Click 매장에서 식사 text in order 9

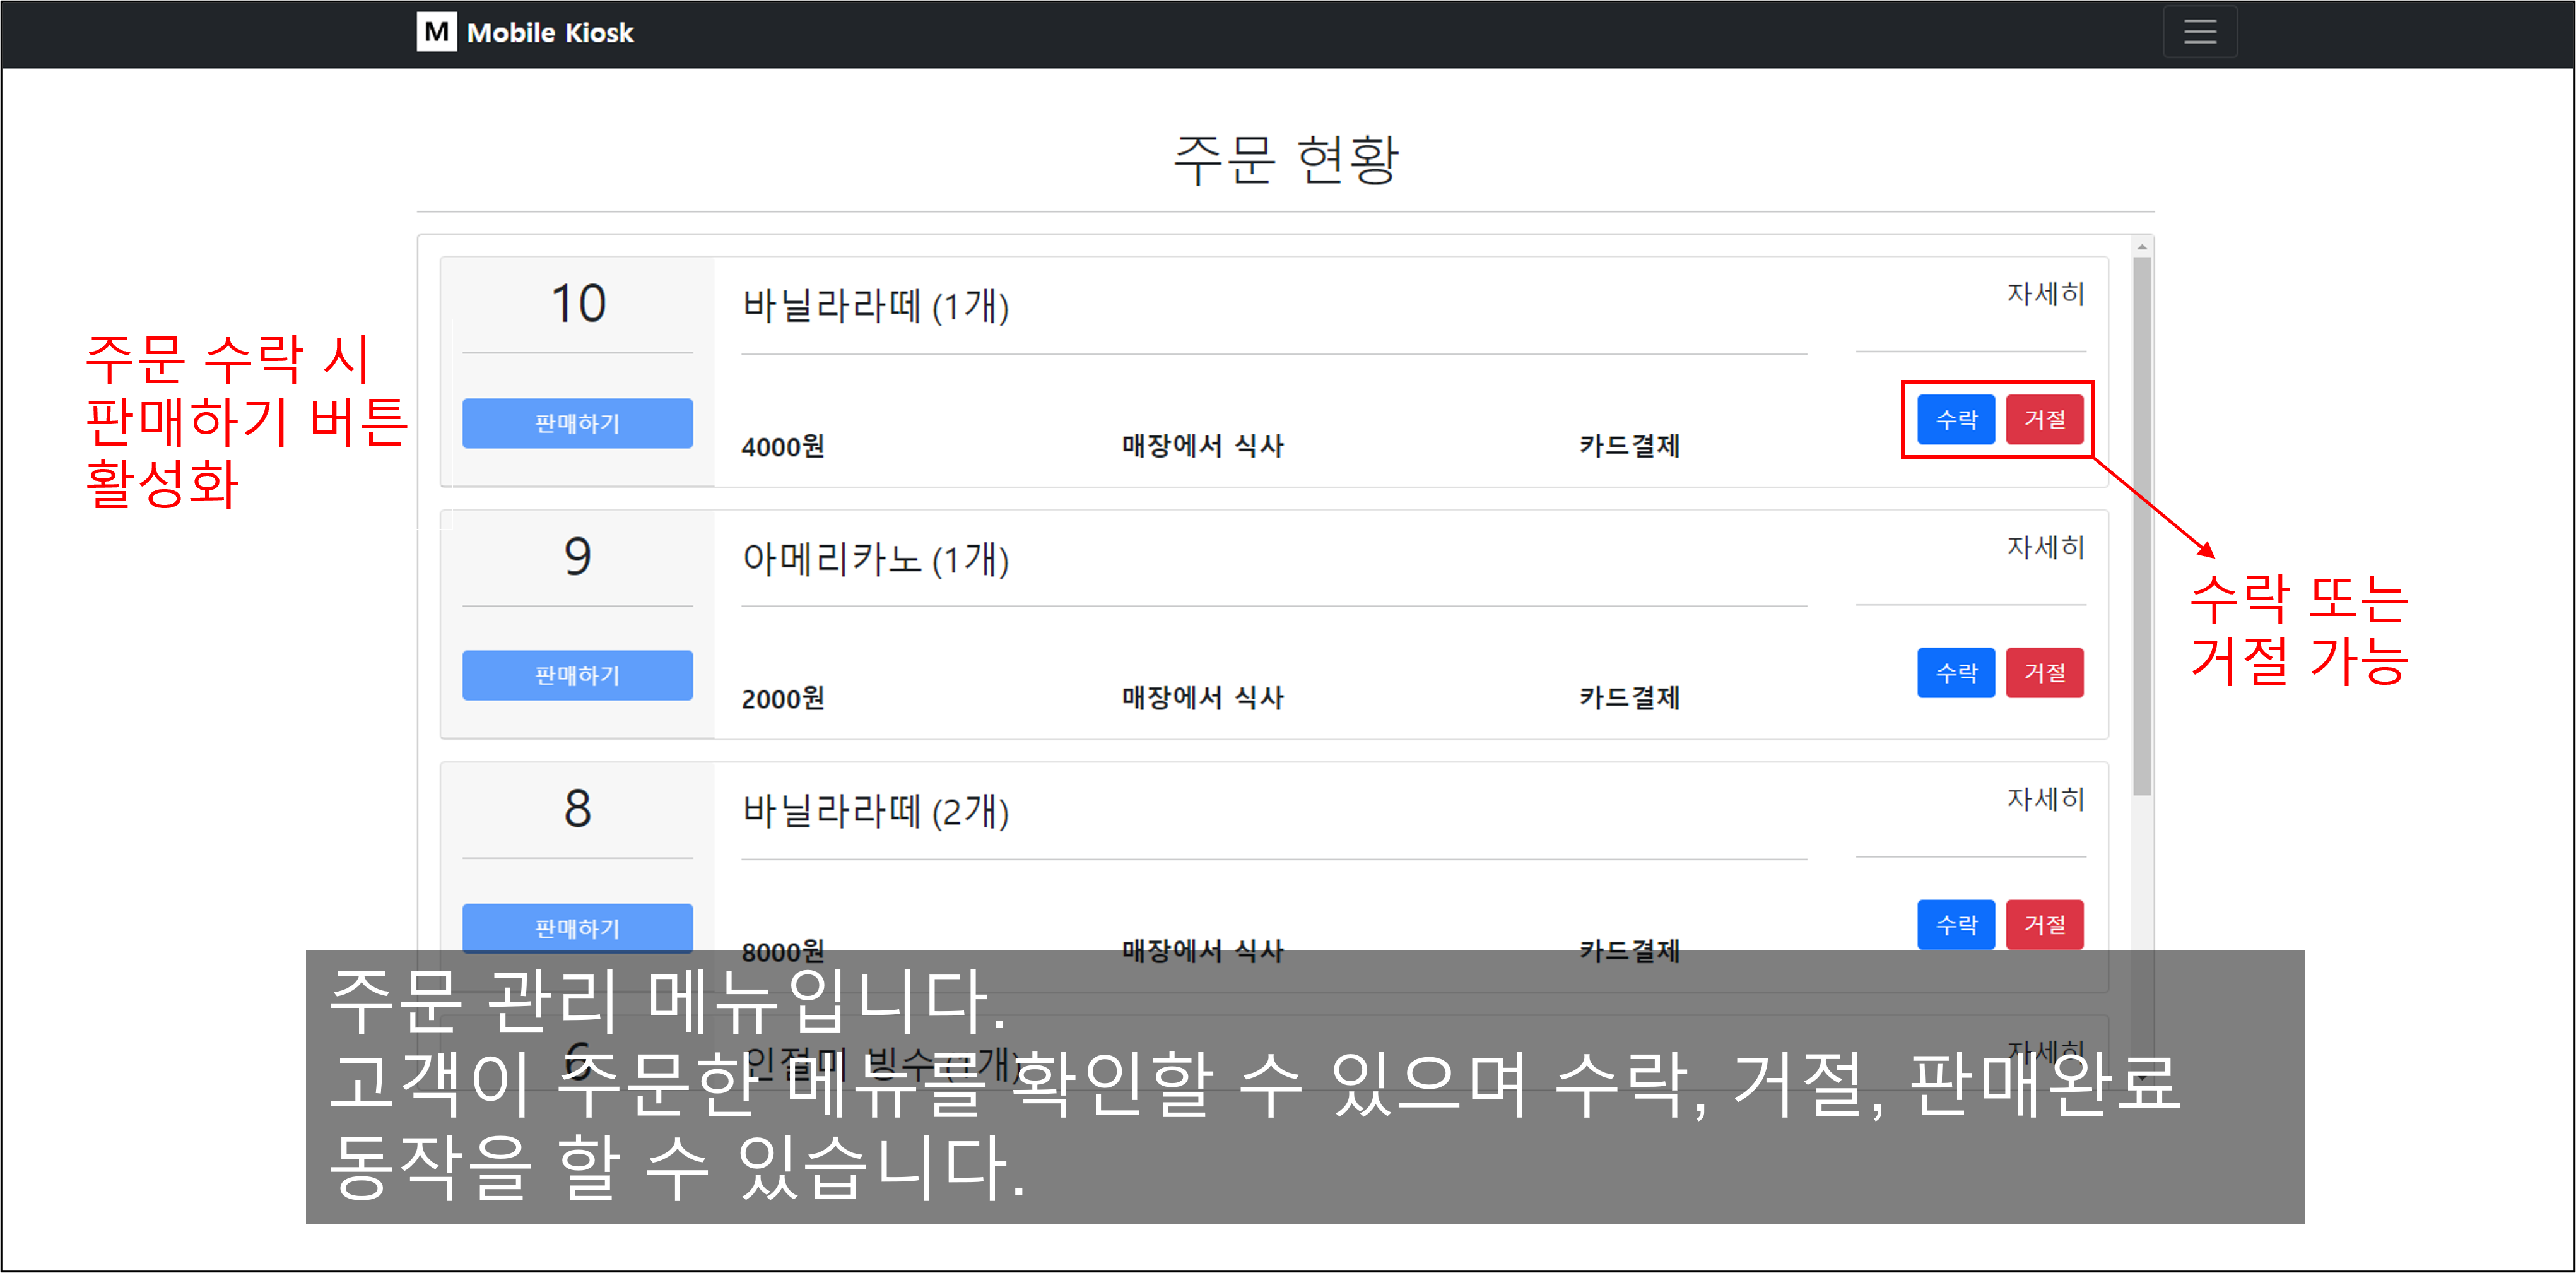1202,697
